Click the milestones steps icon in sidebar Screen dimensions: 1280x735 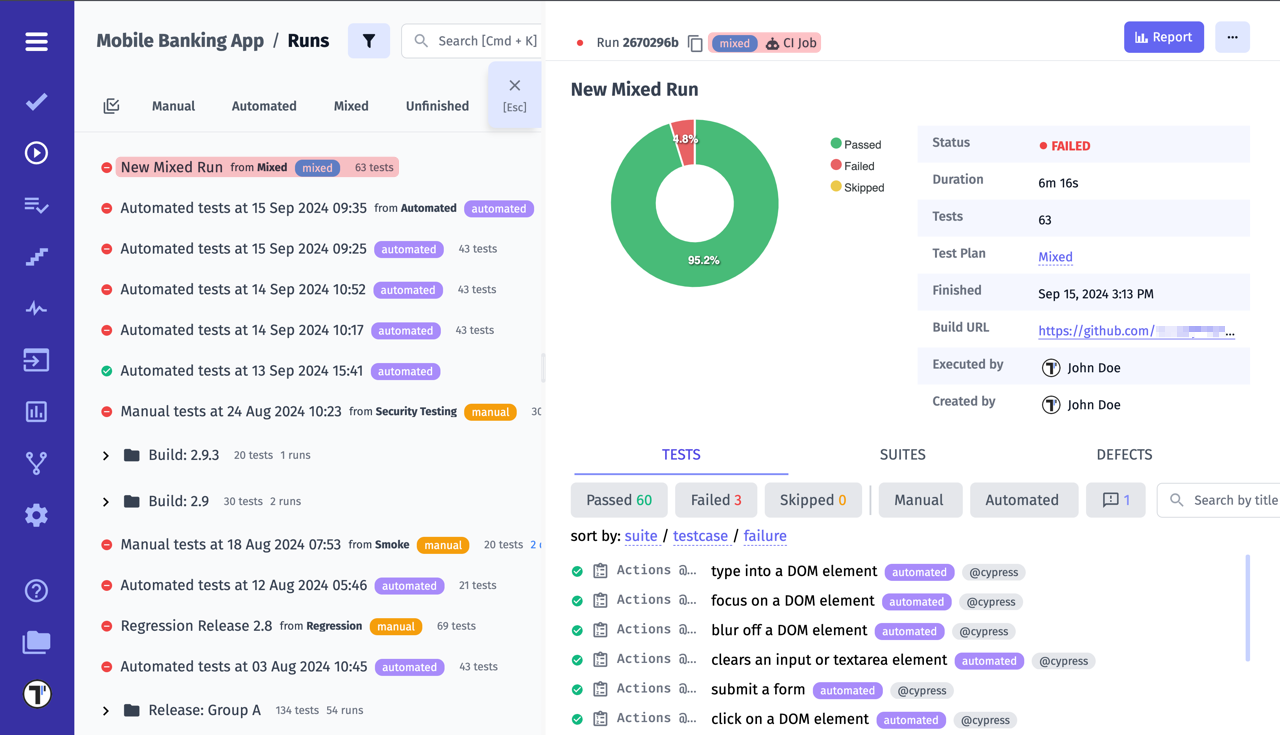(36, 257)
